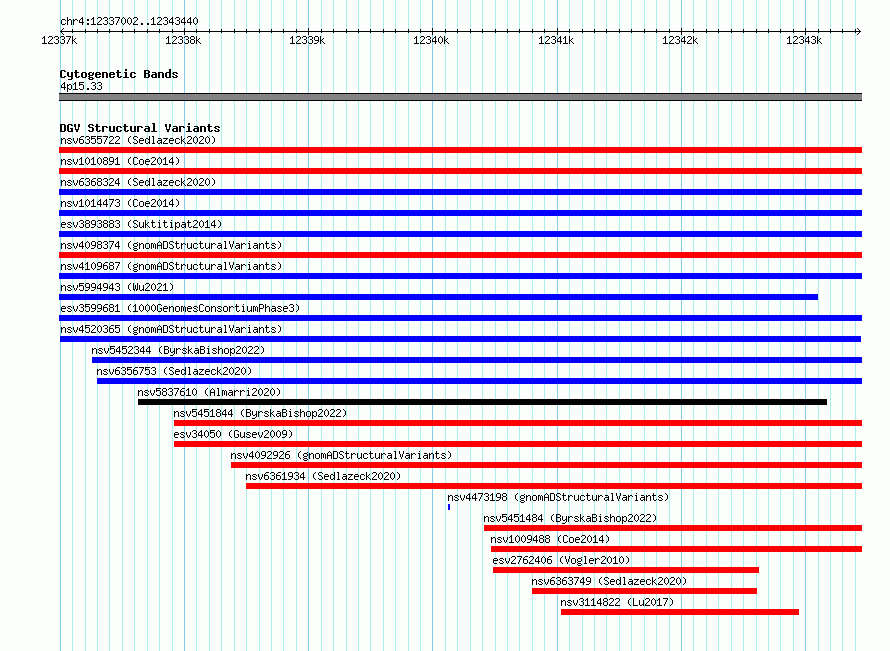This screenshot has width=890, height=651.
Task: Click the 4p15.33 band label
Action: [81, 86]
